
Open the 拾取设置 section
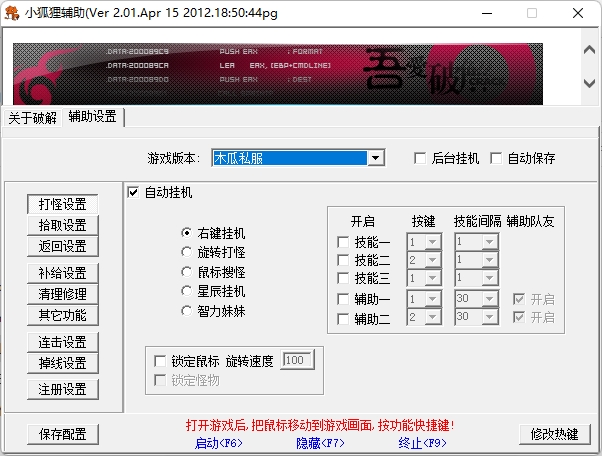click(x=62, y=225)
